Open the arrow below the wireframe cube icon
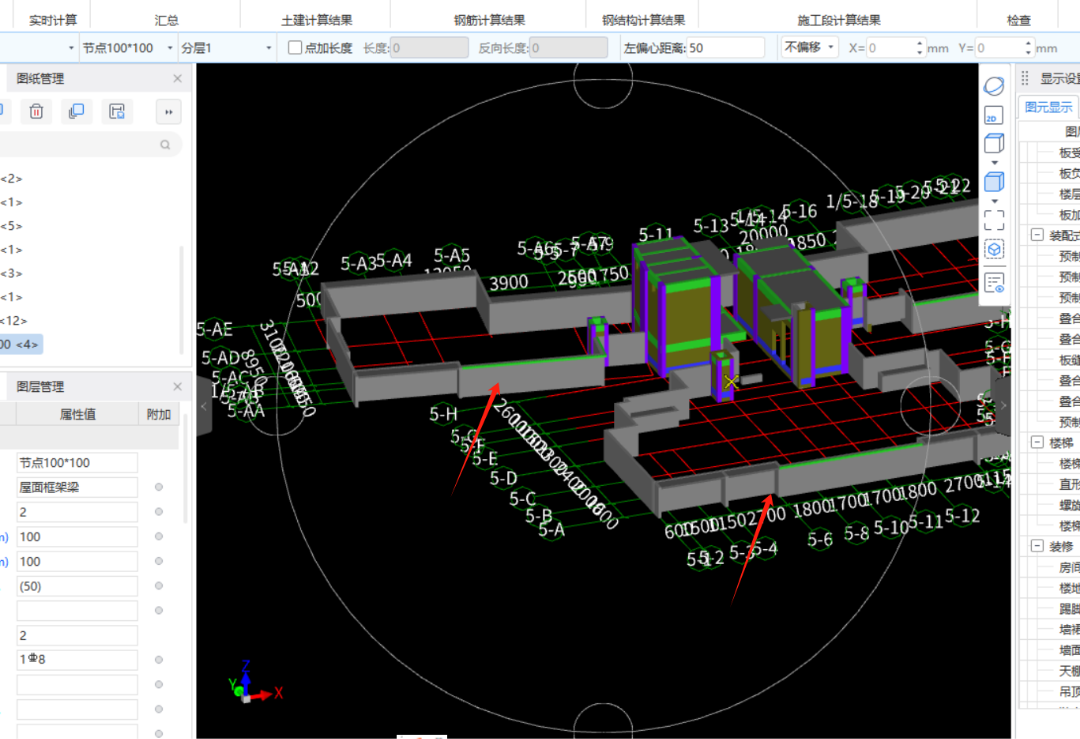Viewport: 1080px width, 739px height. [994, 163]
